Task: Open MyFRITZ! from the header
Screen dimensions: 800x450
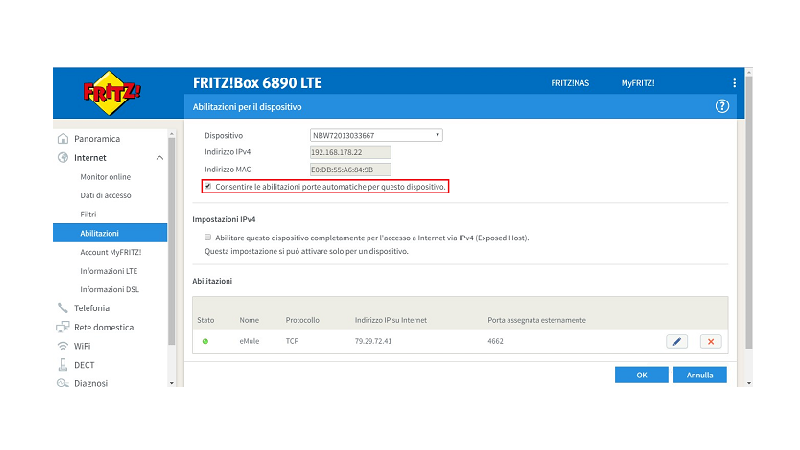Action: click(638, 83)
